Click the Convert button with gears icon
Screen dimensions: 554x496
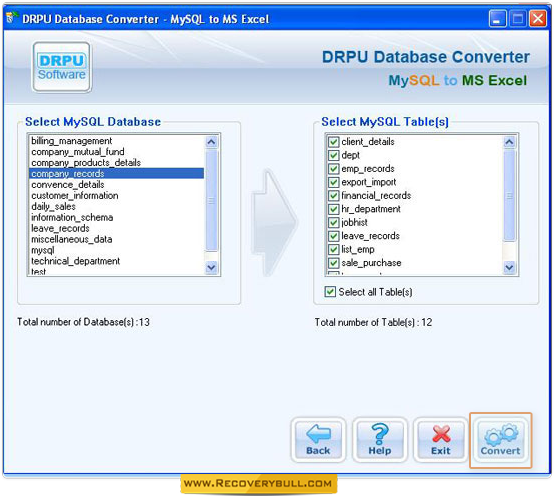click(x=500, y=440)
